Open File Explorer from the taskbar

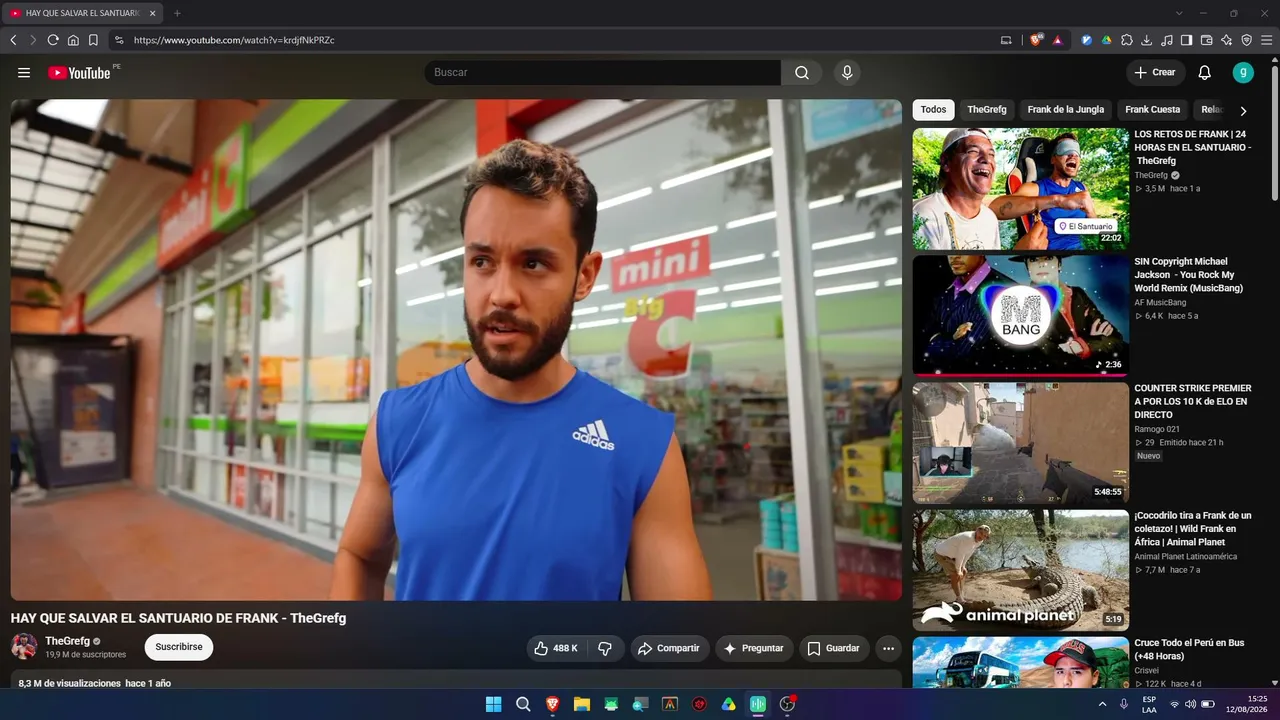tap(582, 704)
